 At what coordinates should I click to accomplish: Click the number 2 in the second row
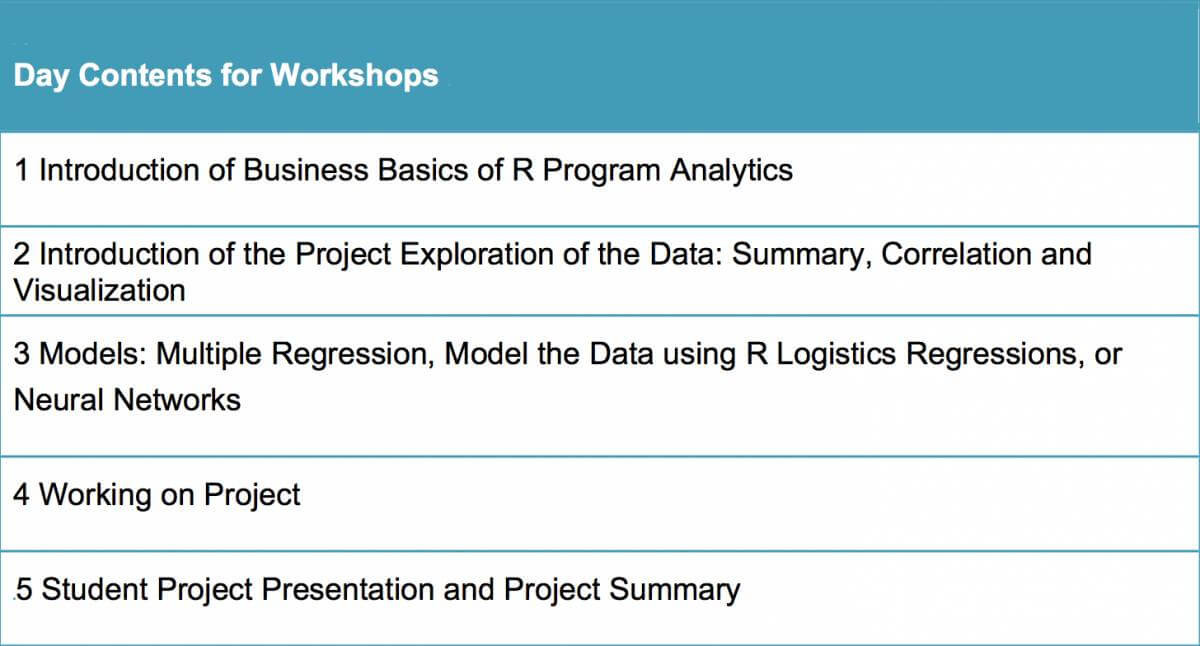22,254
